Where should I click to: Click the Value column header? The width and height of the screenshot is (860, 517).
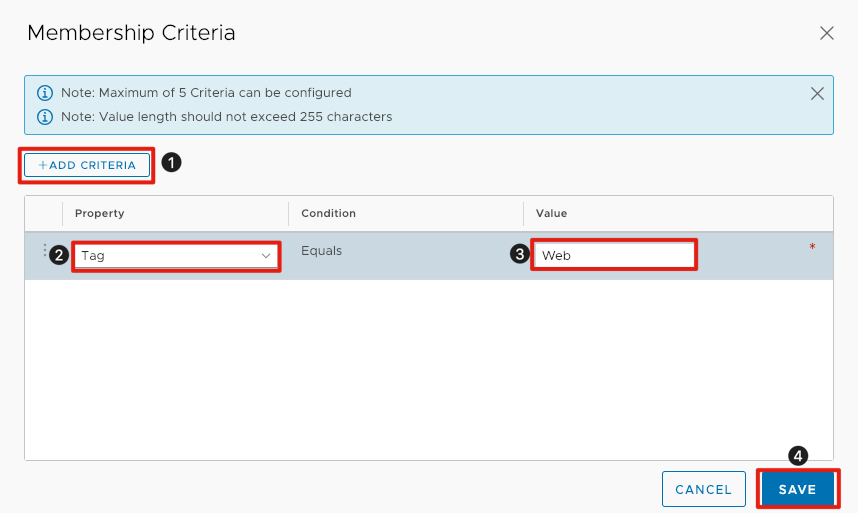[x=551, y=213]
